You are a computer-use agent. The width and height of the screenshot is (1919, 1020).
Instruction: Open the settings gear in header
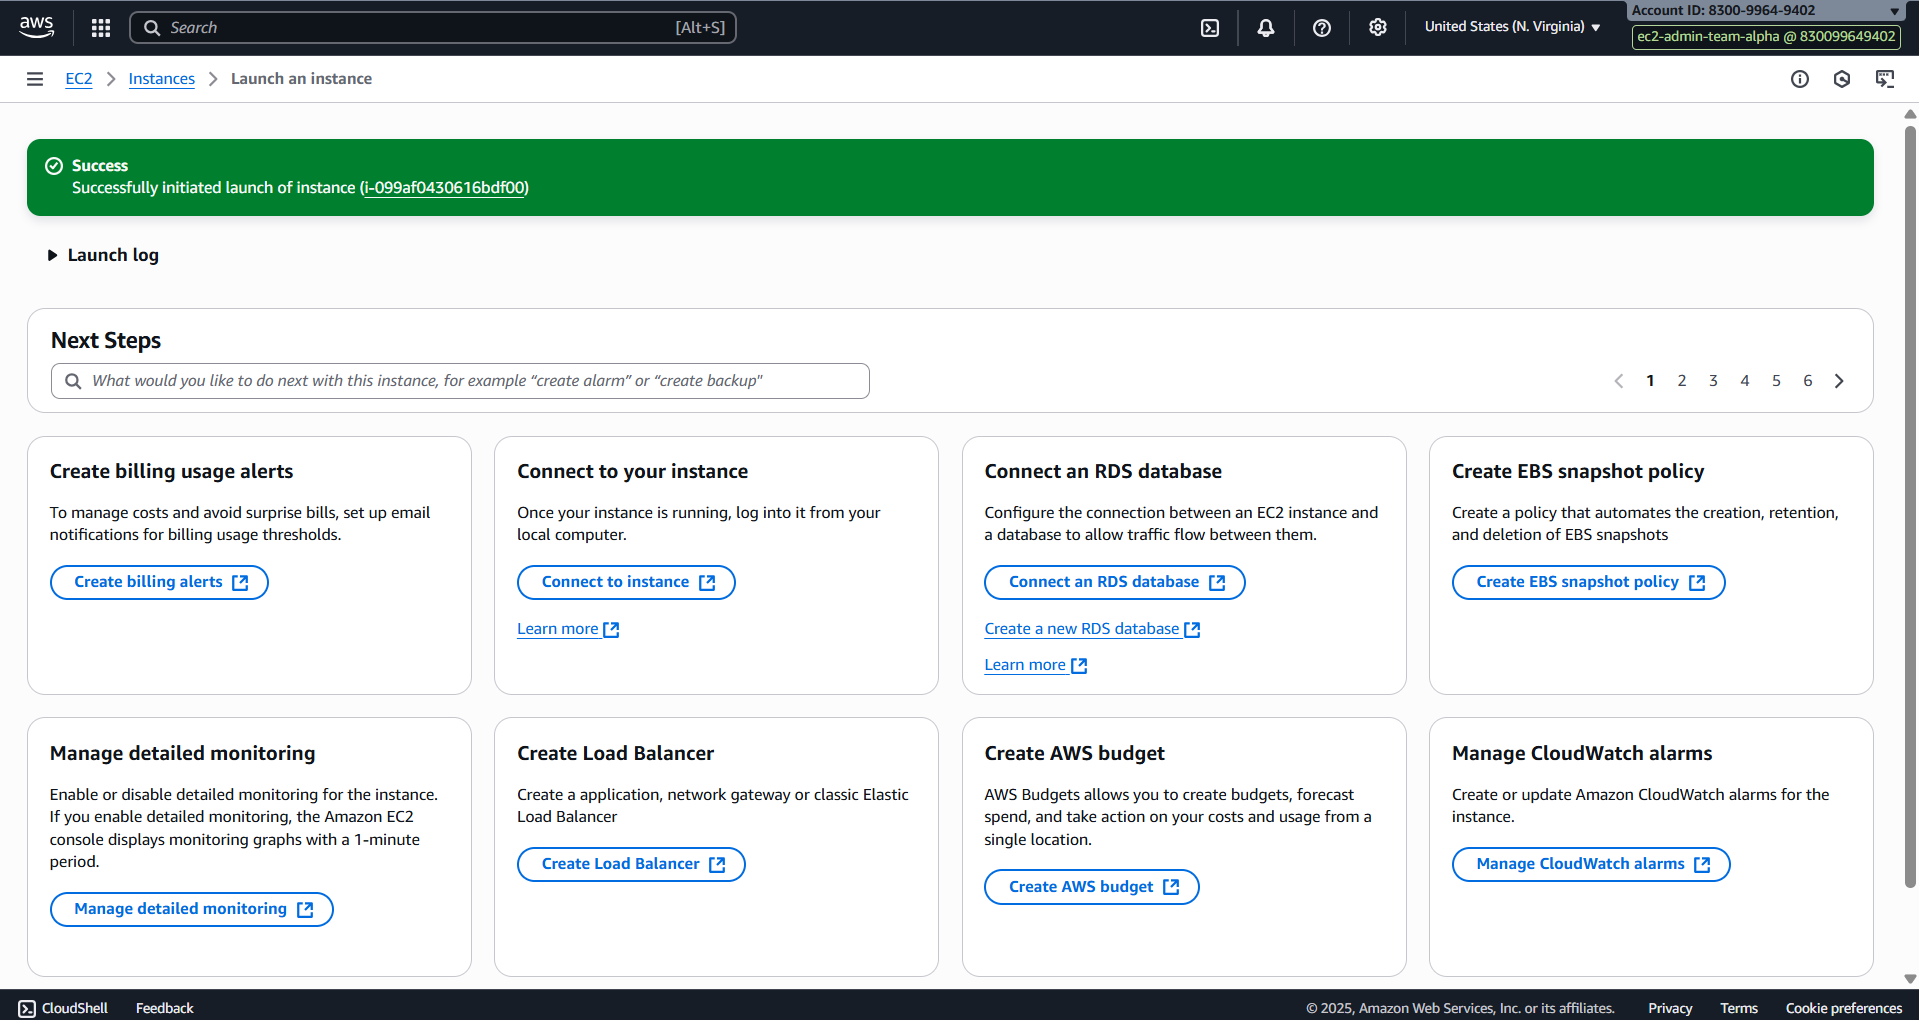(x=1377, y=28)
